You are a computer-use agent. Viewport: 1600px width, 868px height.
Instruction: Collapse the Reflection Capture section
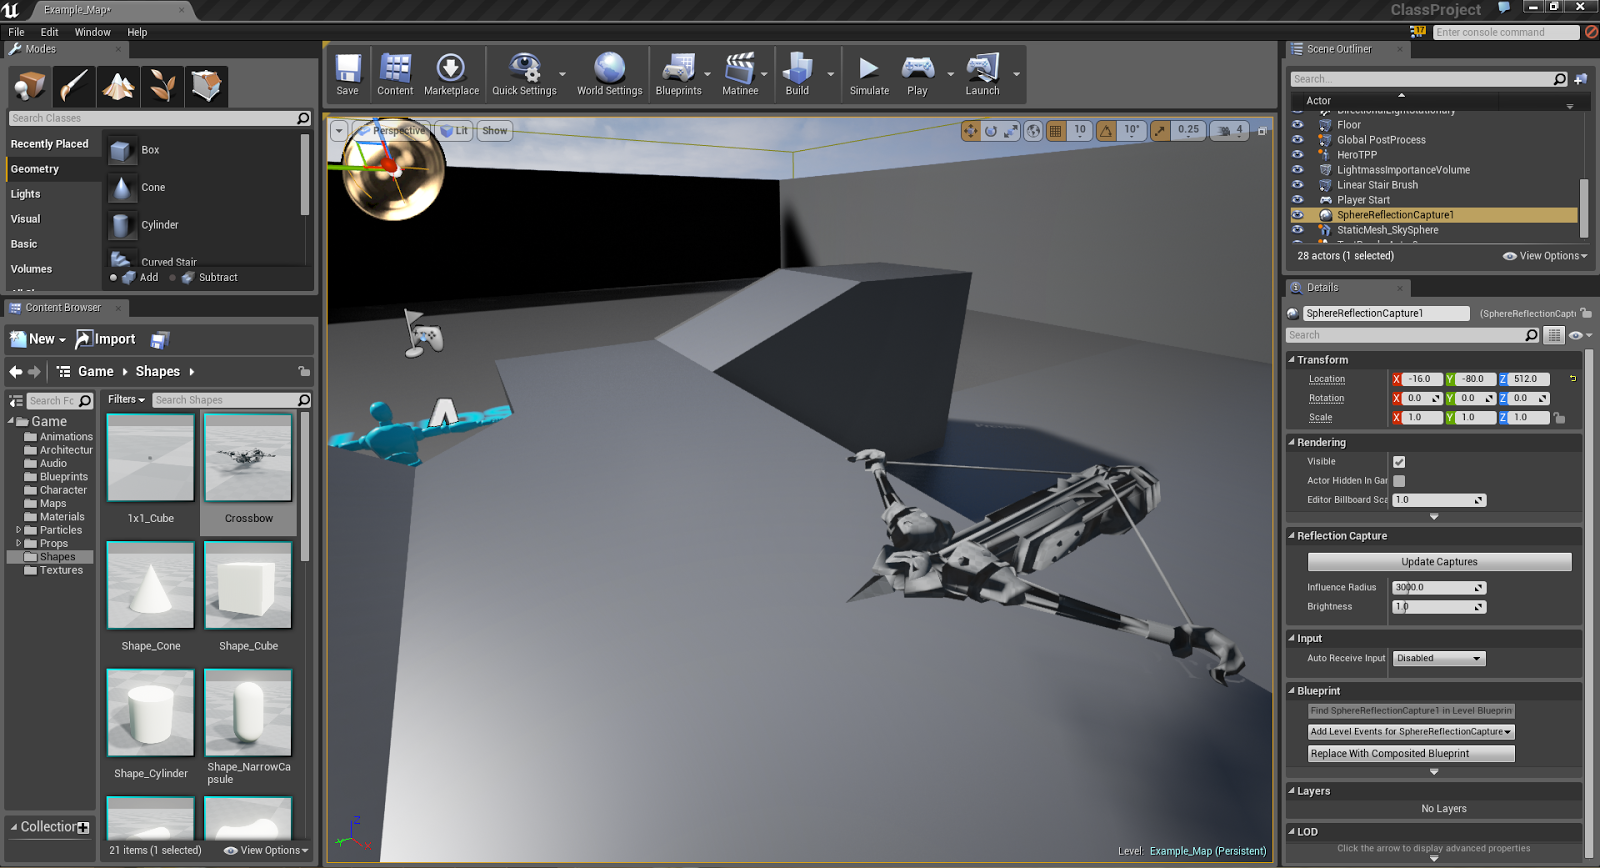click(1291, 536)
